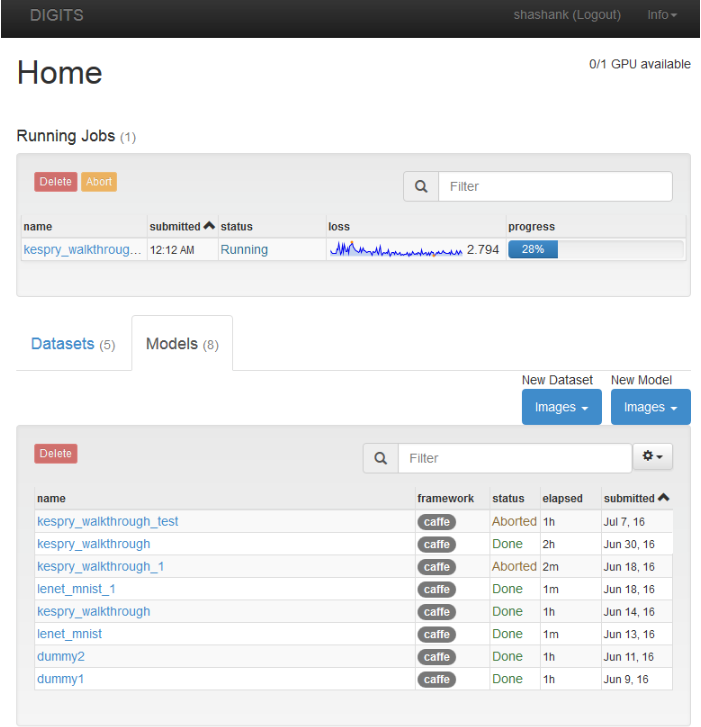
Task: Abort the running job with Abort button
Action: click(99, 181)
